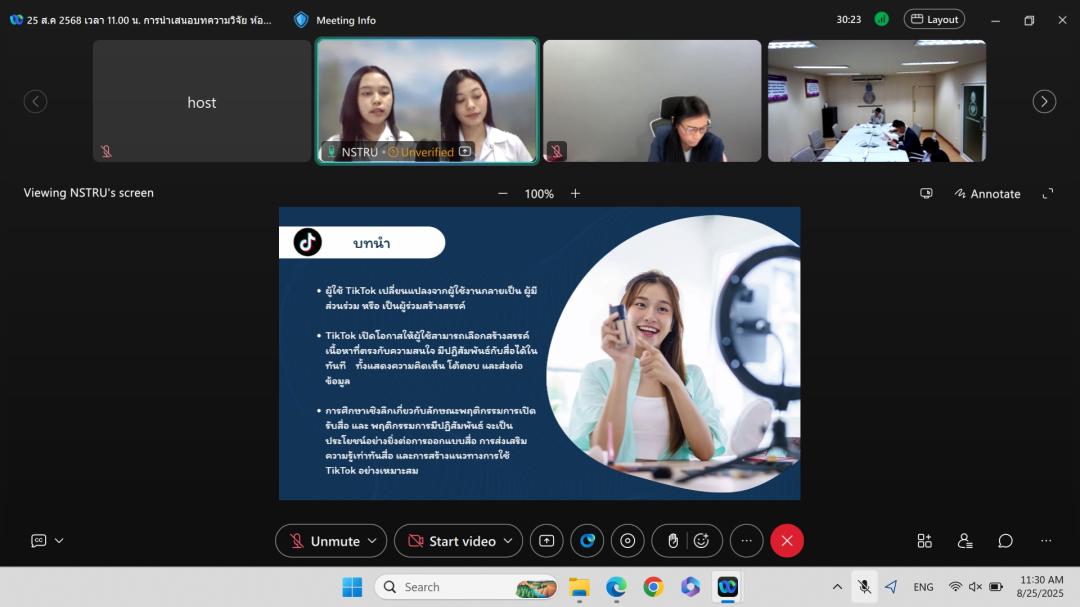
Task: Toggle closed captions CC icon
Action: (39, 541)
